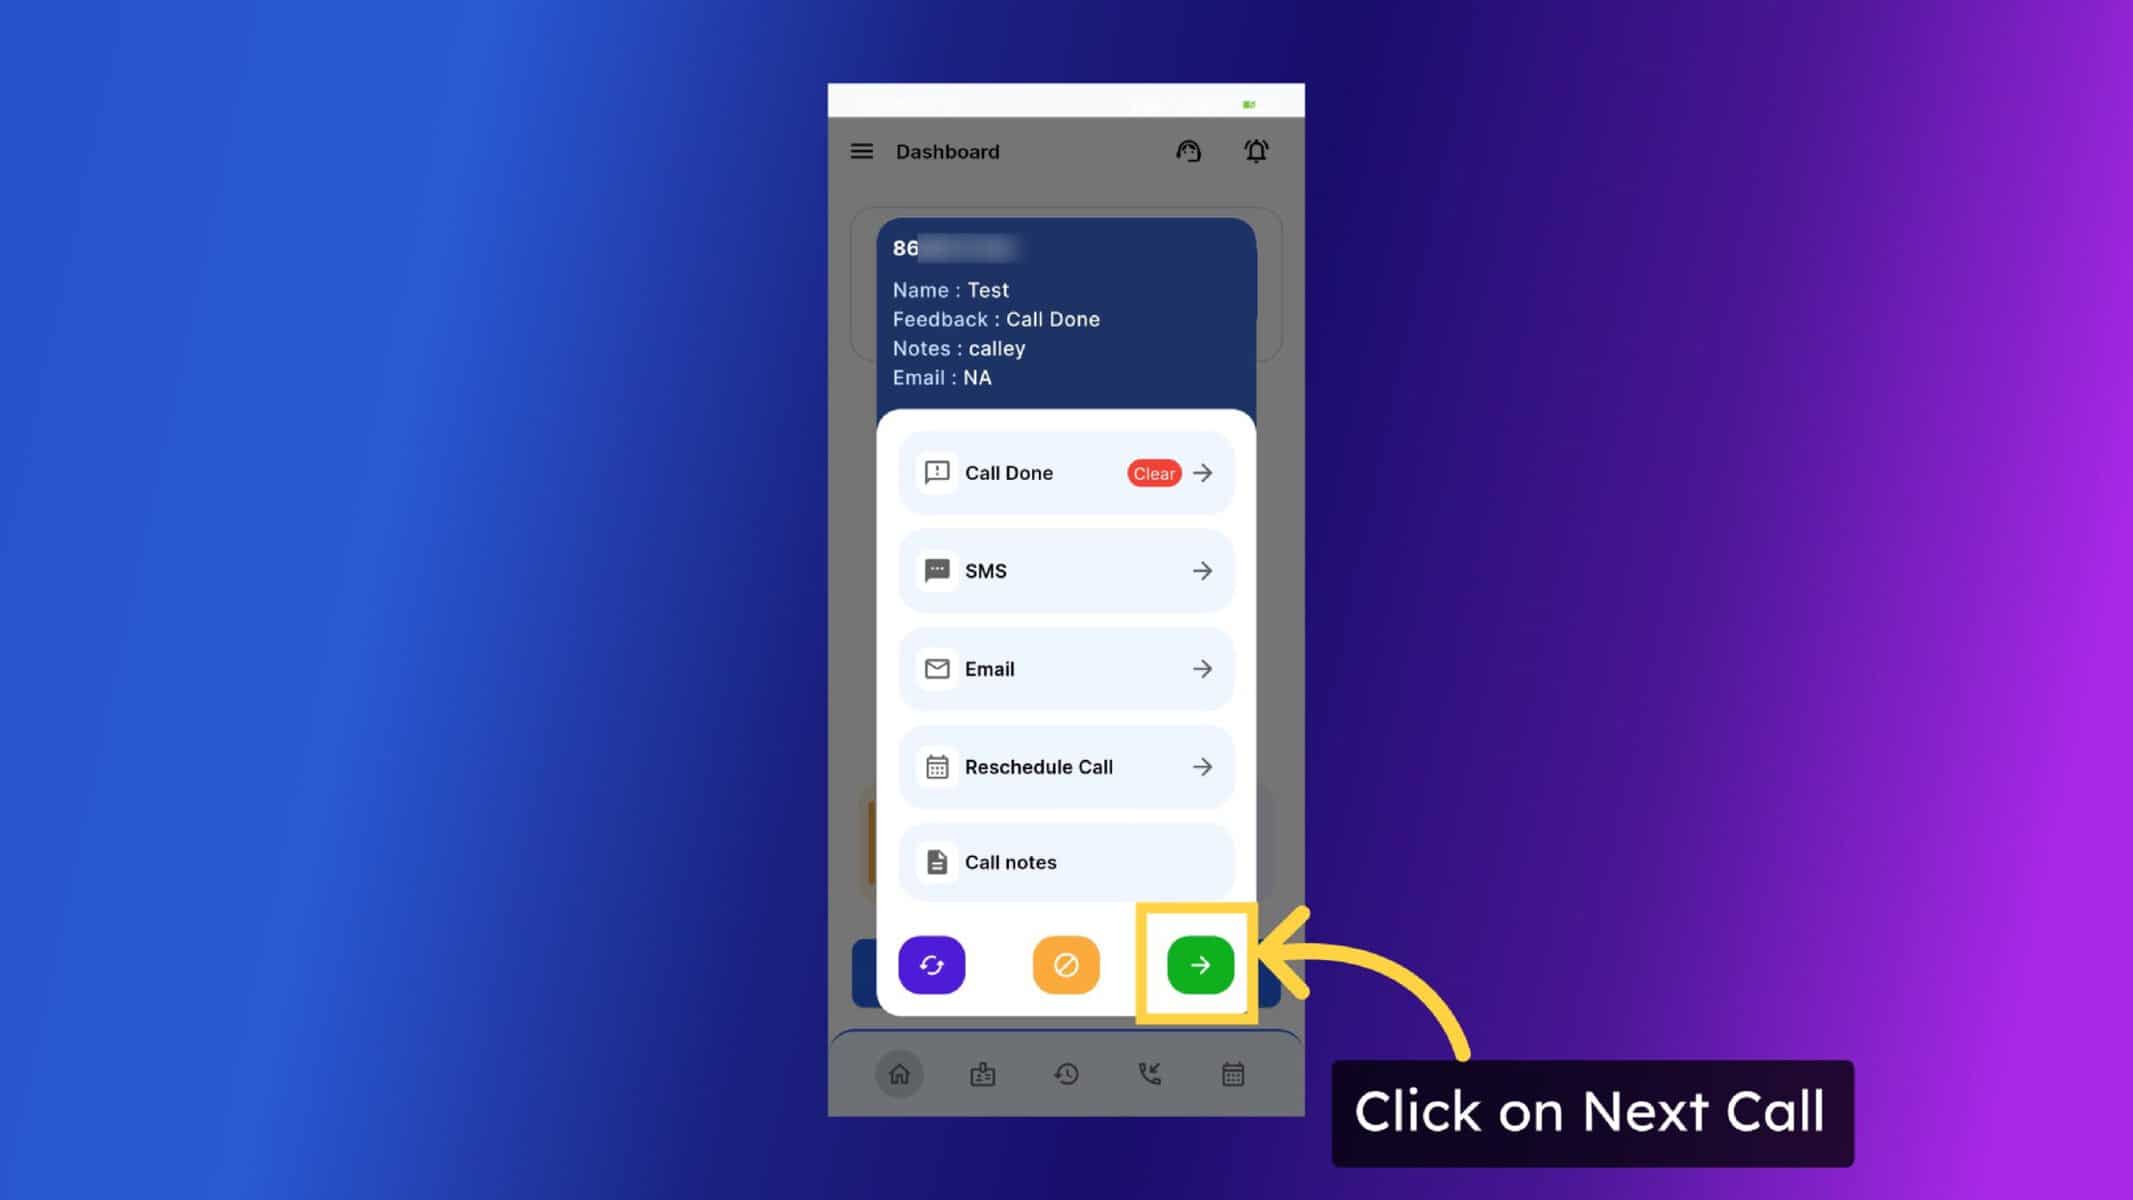Select the calls tab in bottom navigation
Image resolution: width=2133 pixels, height=1200 pixels.
[x=1150, y=1073]
